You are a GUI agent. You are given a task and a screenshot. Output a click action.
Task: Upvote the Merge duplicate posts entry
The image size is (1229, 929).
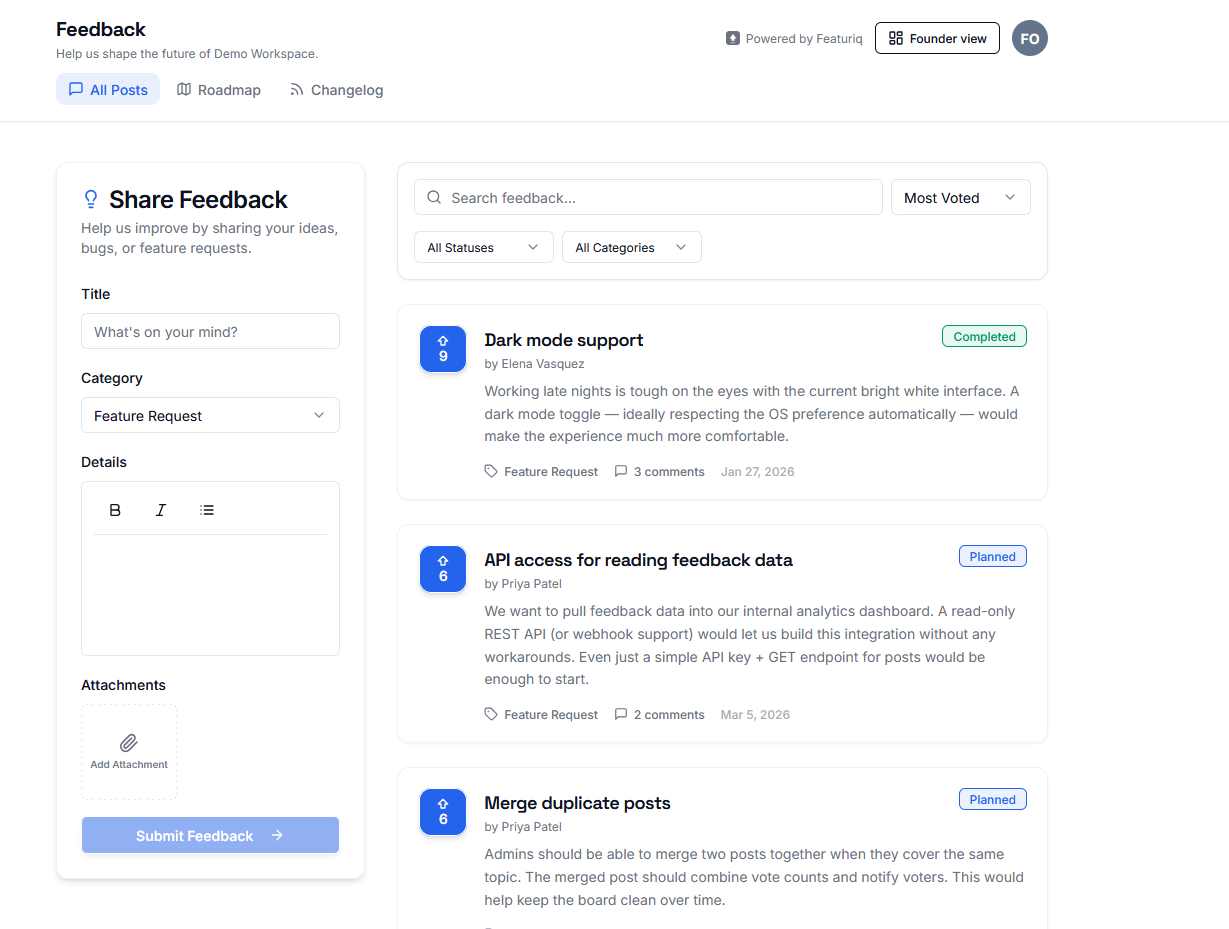pos(443,812)
